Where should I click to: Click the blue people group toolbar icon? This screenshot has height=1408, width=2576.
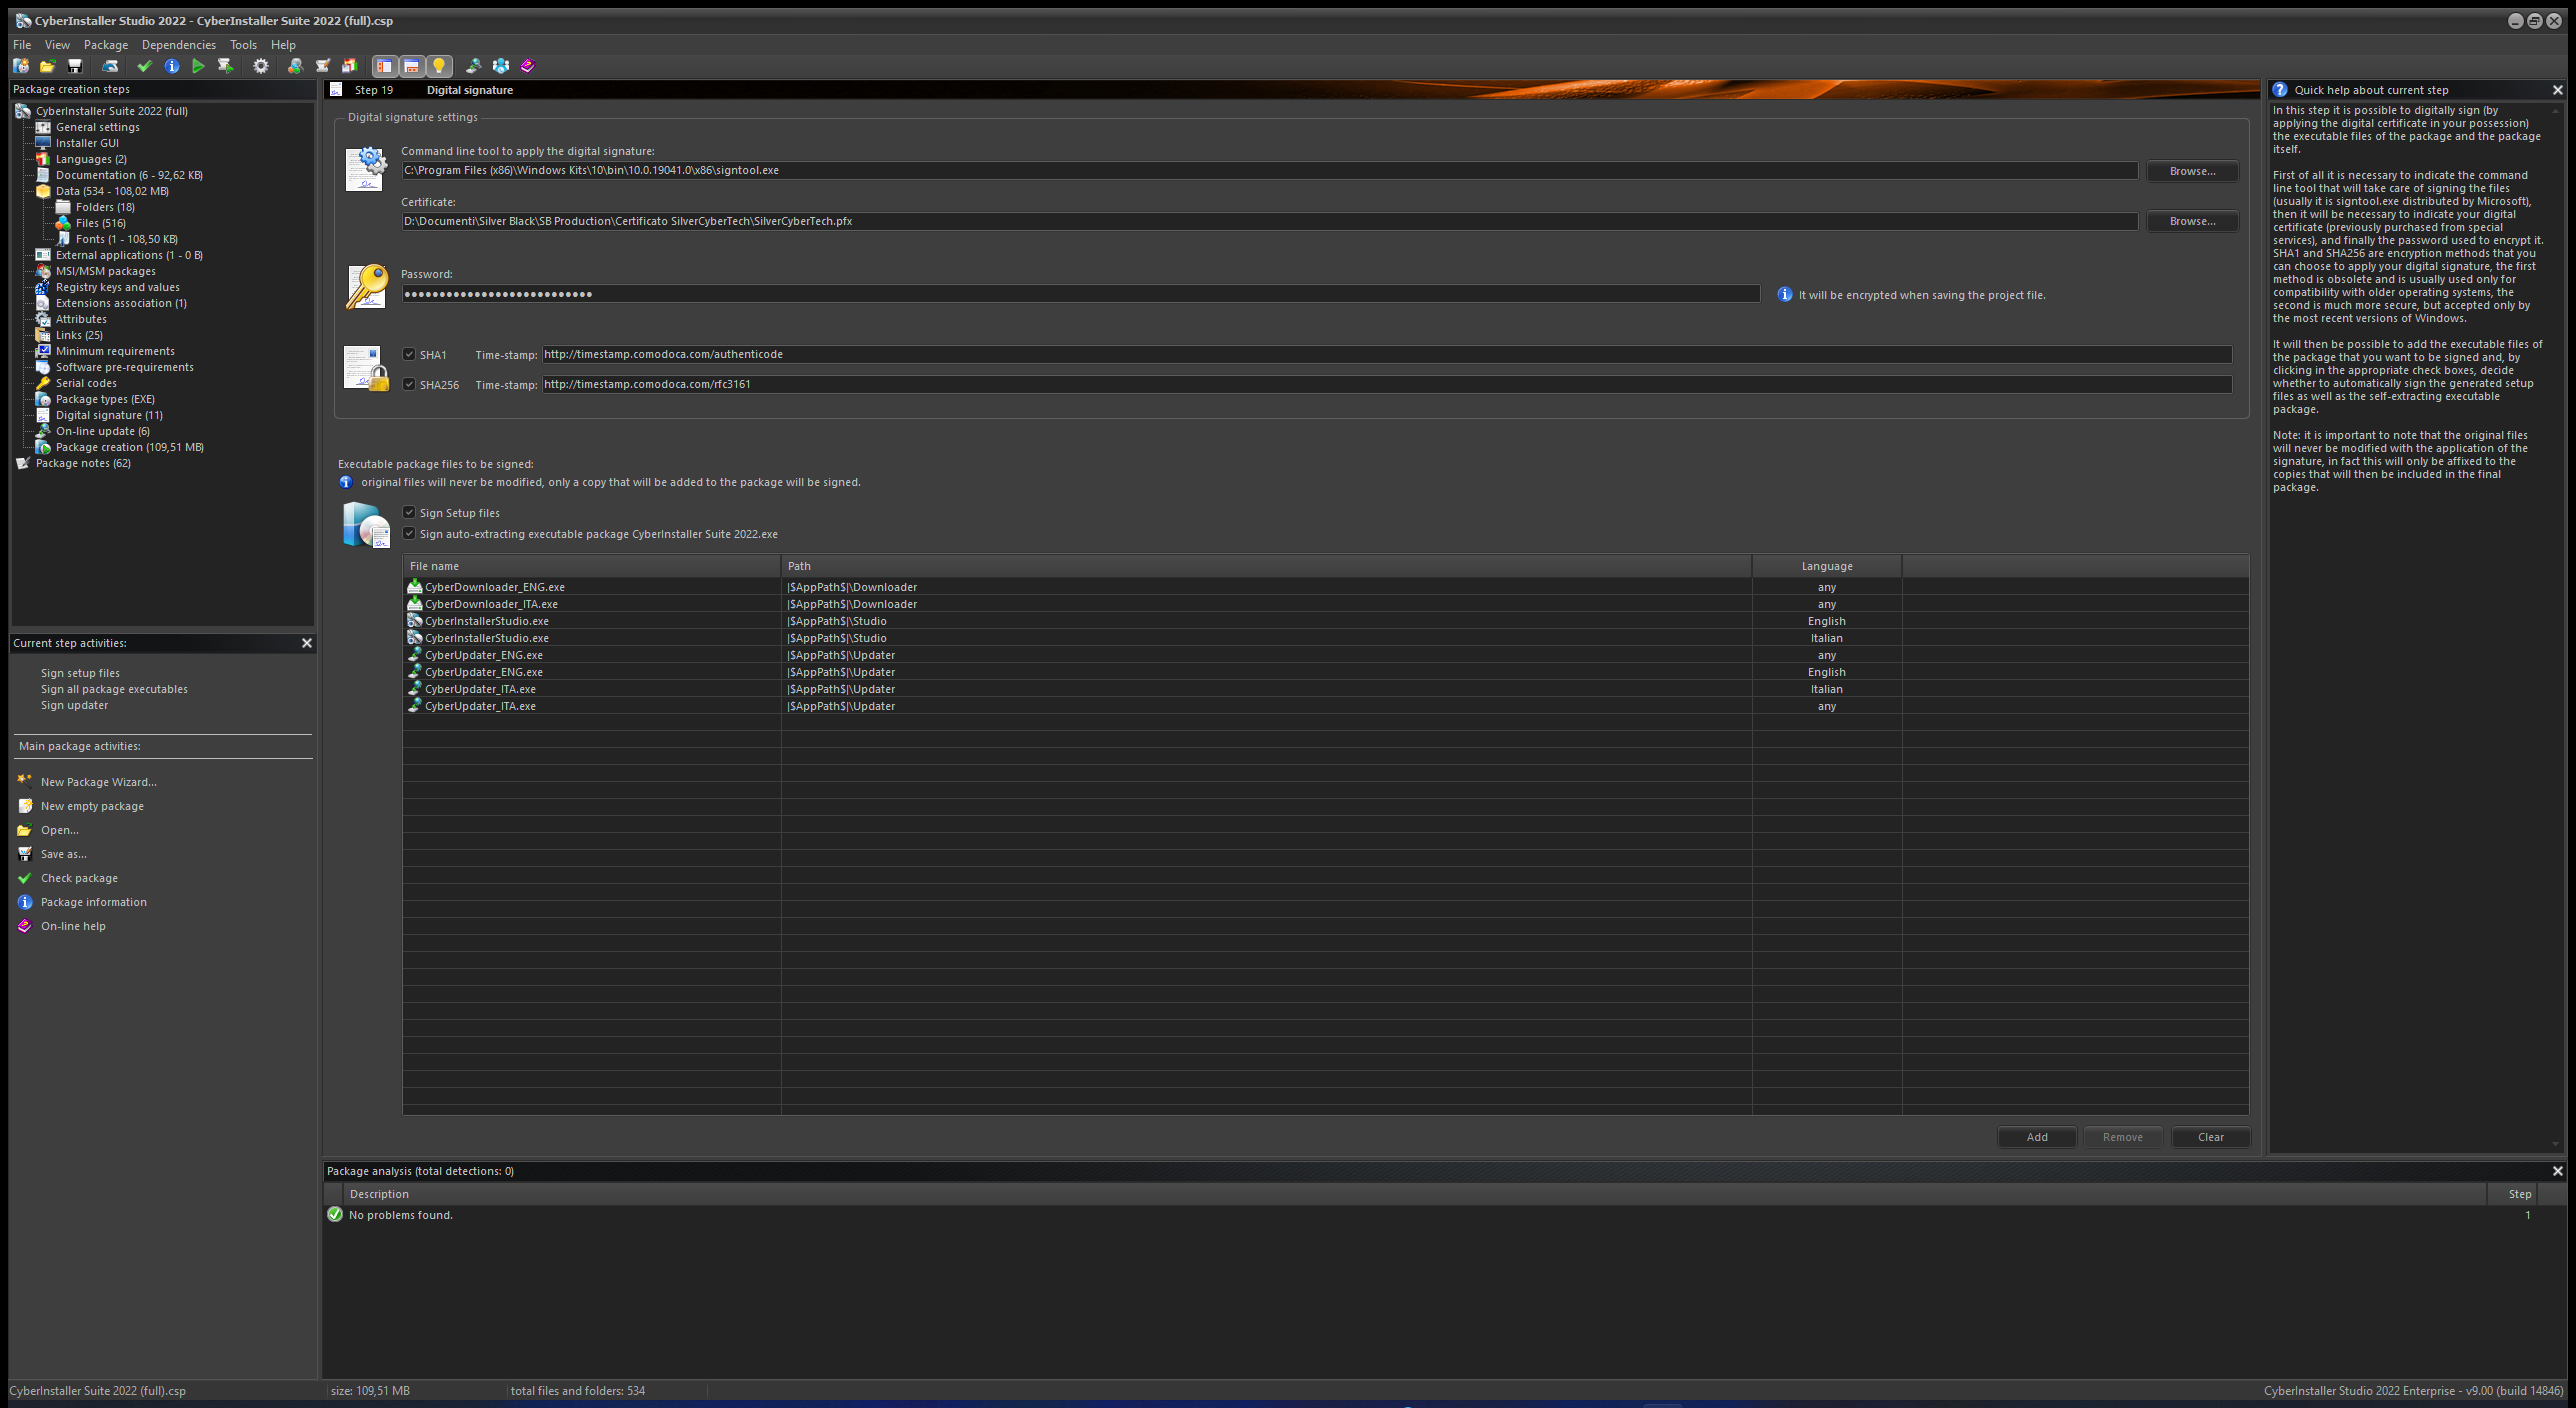click(x=500, y=66)
